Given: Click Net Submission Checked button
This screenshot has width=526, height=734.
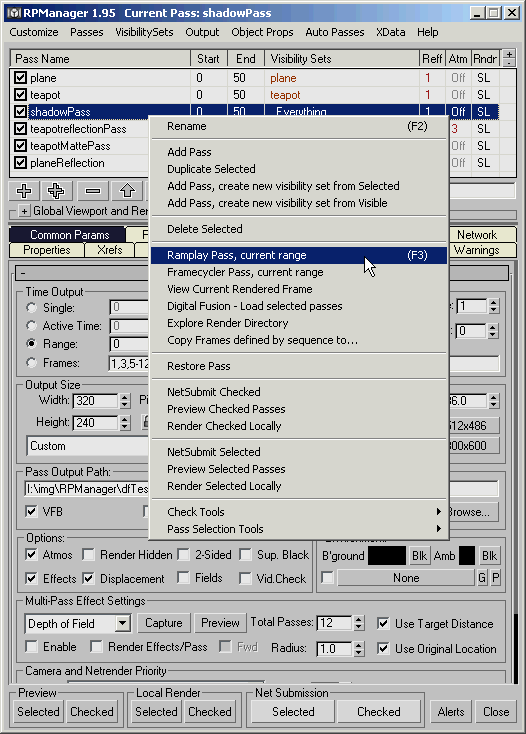Looking at the screenshot, I should (379, 712).
